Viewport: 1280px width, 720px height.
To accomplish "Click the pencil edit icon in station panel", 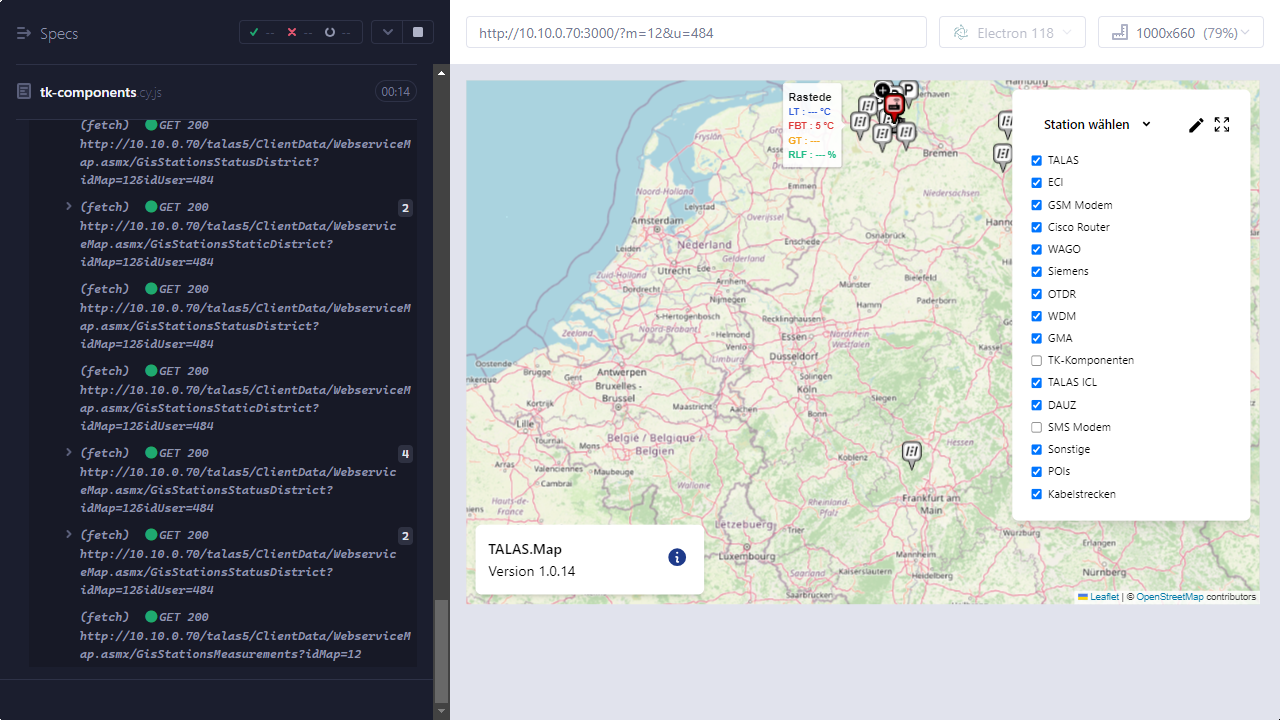I will click(x=1196, y=125).
